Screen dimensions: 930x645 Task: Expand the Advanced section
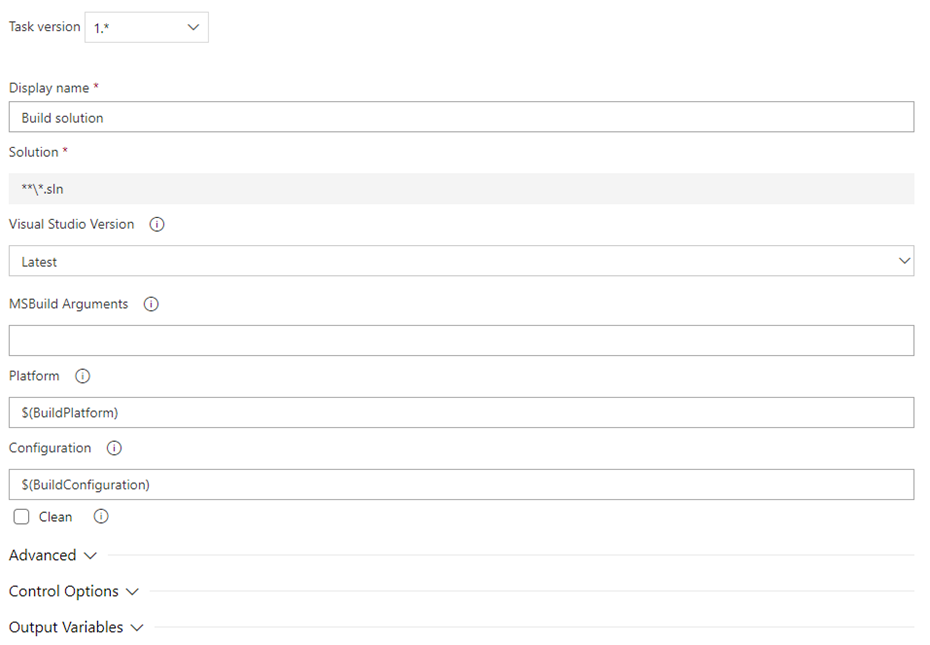(x=43, y=556)
